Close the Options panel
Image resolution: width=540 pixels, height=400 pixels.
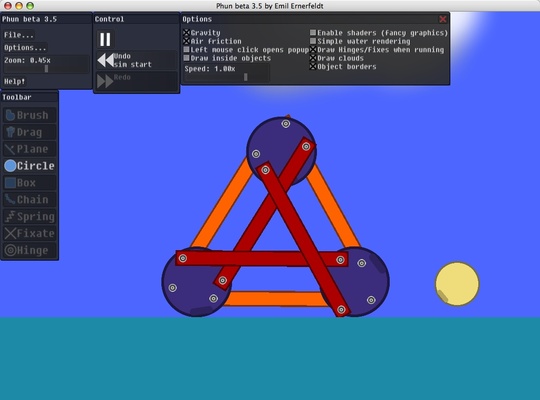tap(443, 19)
